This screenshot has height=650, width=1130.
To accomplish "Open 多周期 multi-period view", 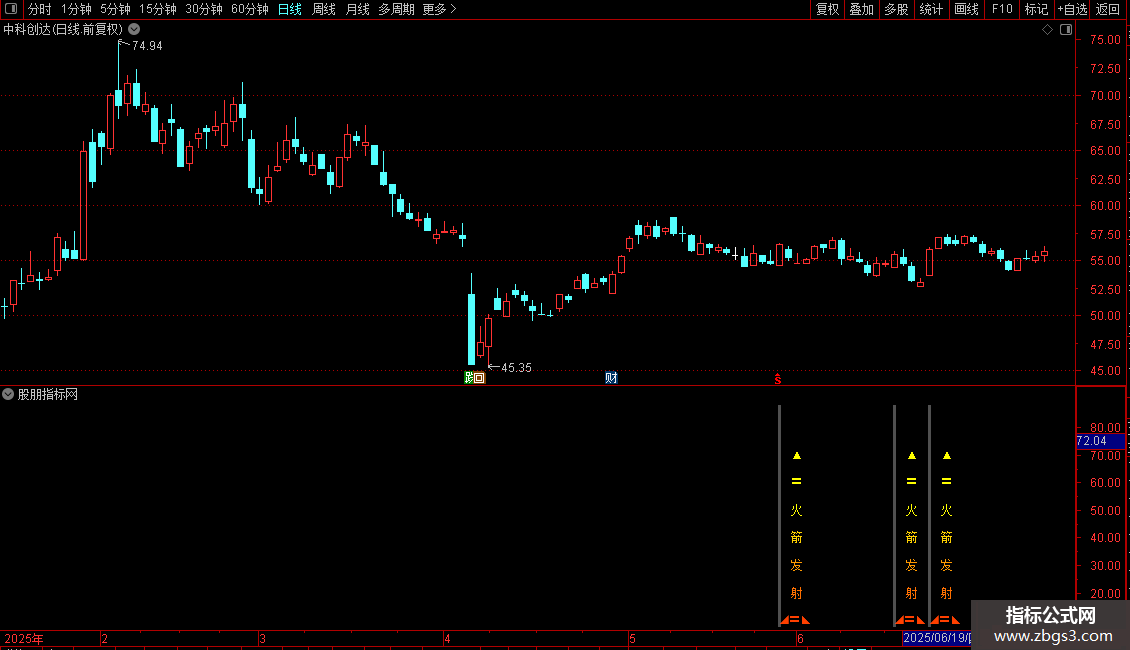I will (396, 9).
